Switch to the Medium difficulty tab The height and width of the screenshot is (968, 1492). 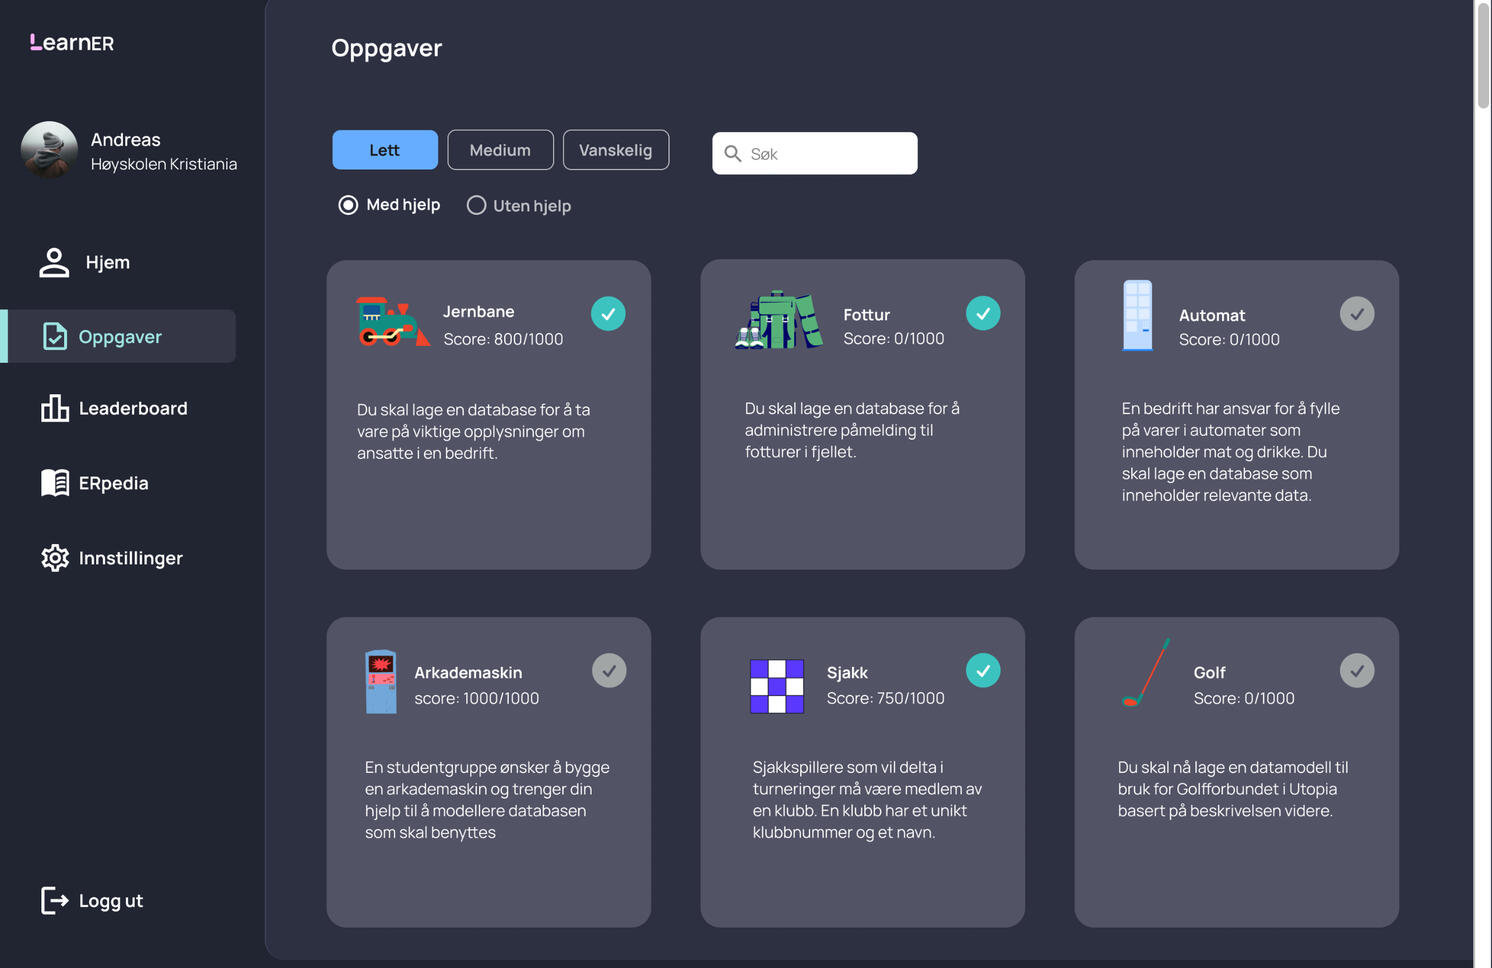pos(500,150)
